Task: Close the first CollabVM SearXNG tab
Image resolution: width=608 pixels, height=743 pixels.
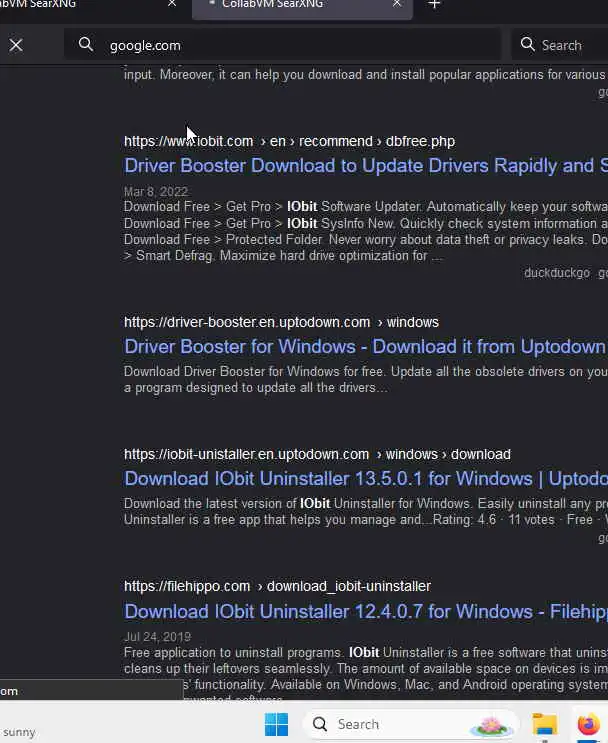Action: pyautogui.click(x=172, y=4)
